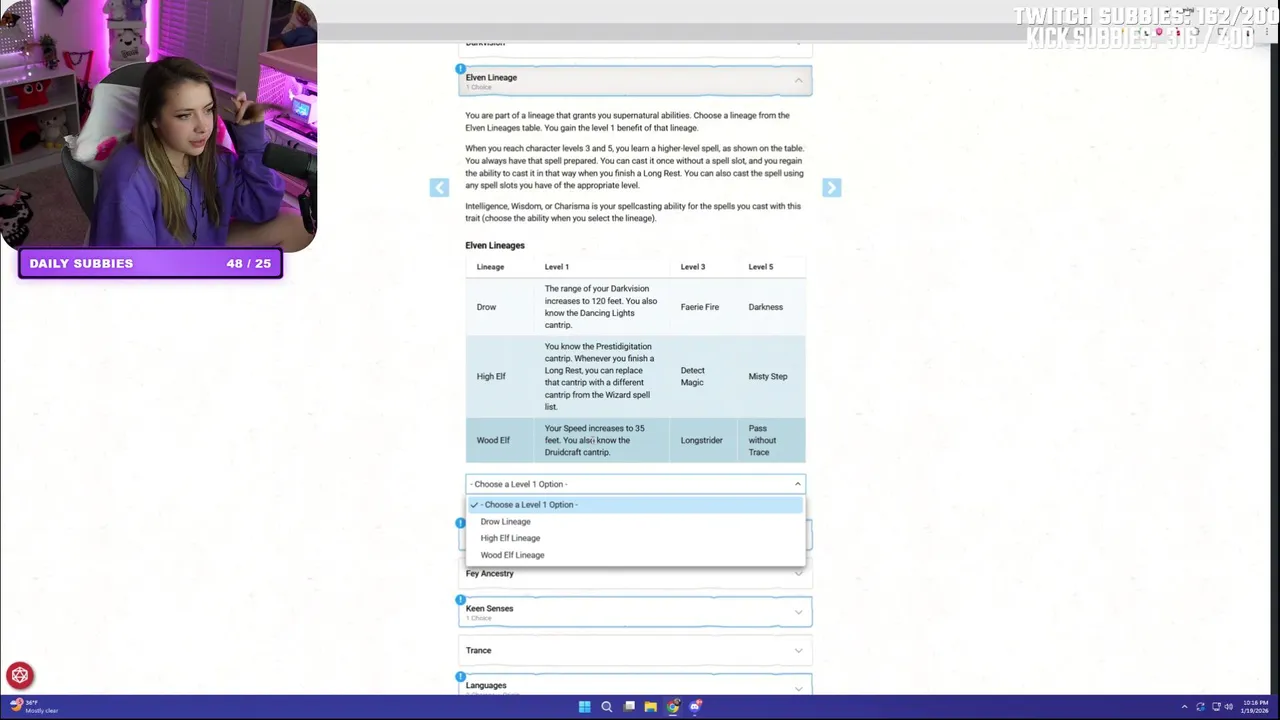Click the Wood Elf row label in table

click(493, 440)
